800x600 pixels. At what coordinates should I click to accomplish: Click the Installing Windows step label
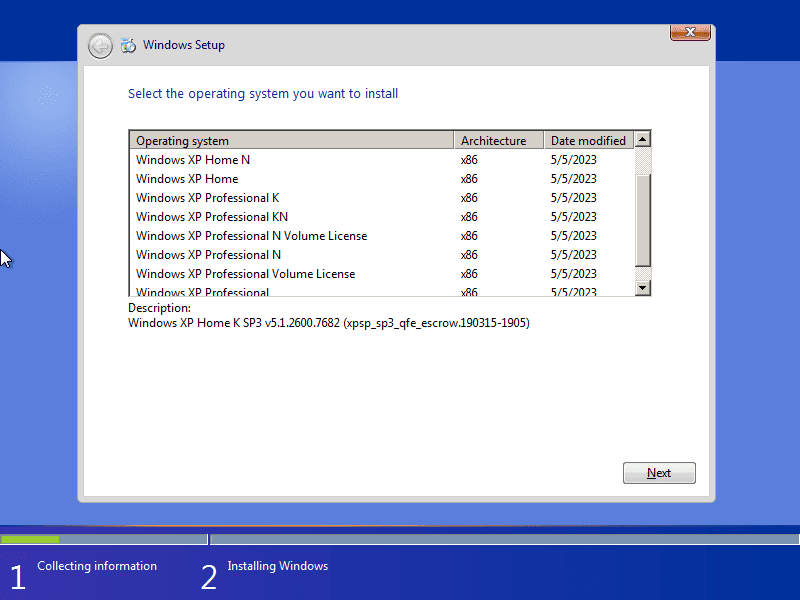[x=278, y=566]
